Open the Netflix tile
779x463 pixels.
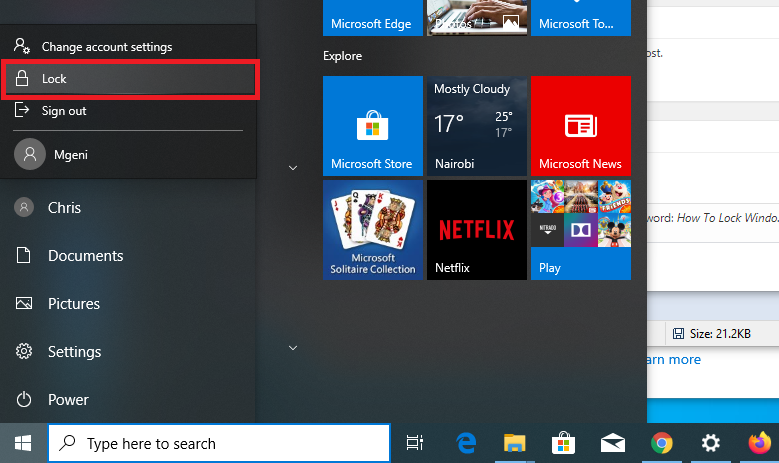[x=477, y=230]
